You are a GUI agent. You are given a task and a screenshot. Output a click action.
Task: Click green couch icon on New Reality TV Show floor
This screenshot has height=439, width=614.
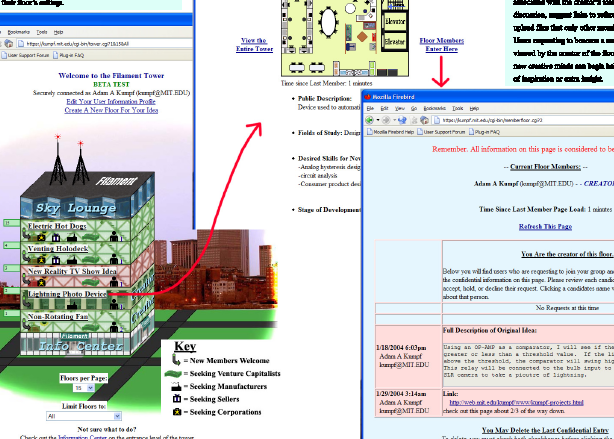click(90, 282)
